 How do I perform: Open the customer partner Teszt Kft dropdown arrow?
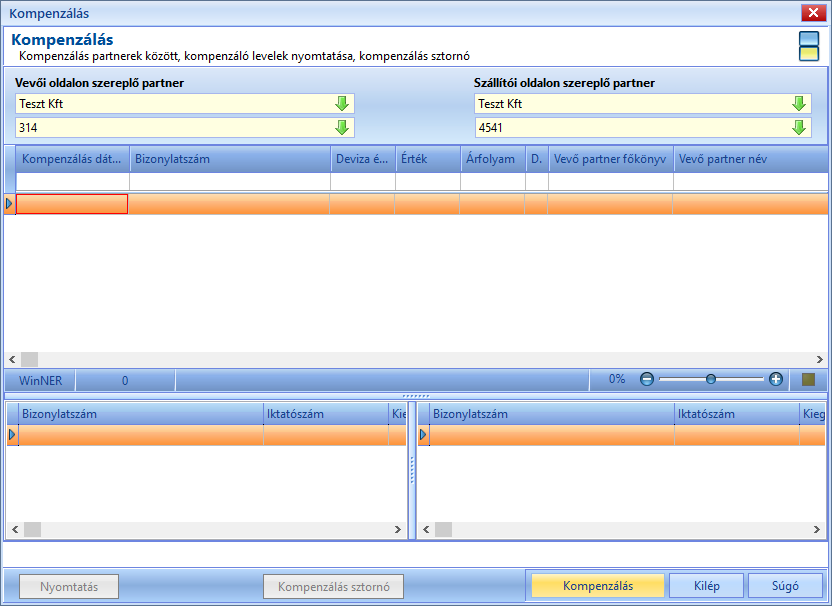[x=342, y=103]
